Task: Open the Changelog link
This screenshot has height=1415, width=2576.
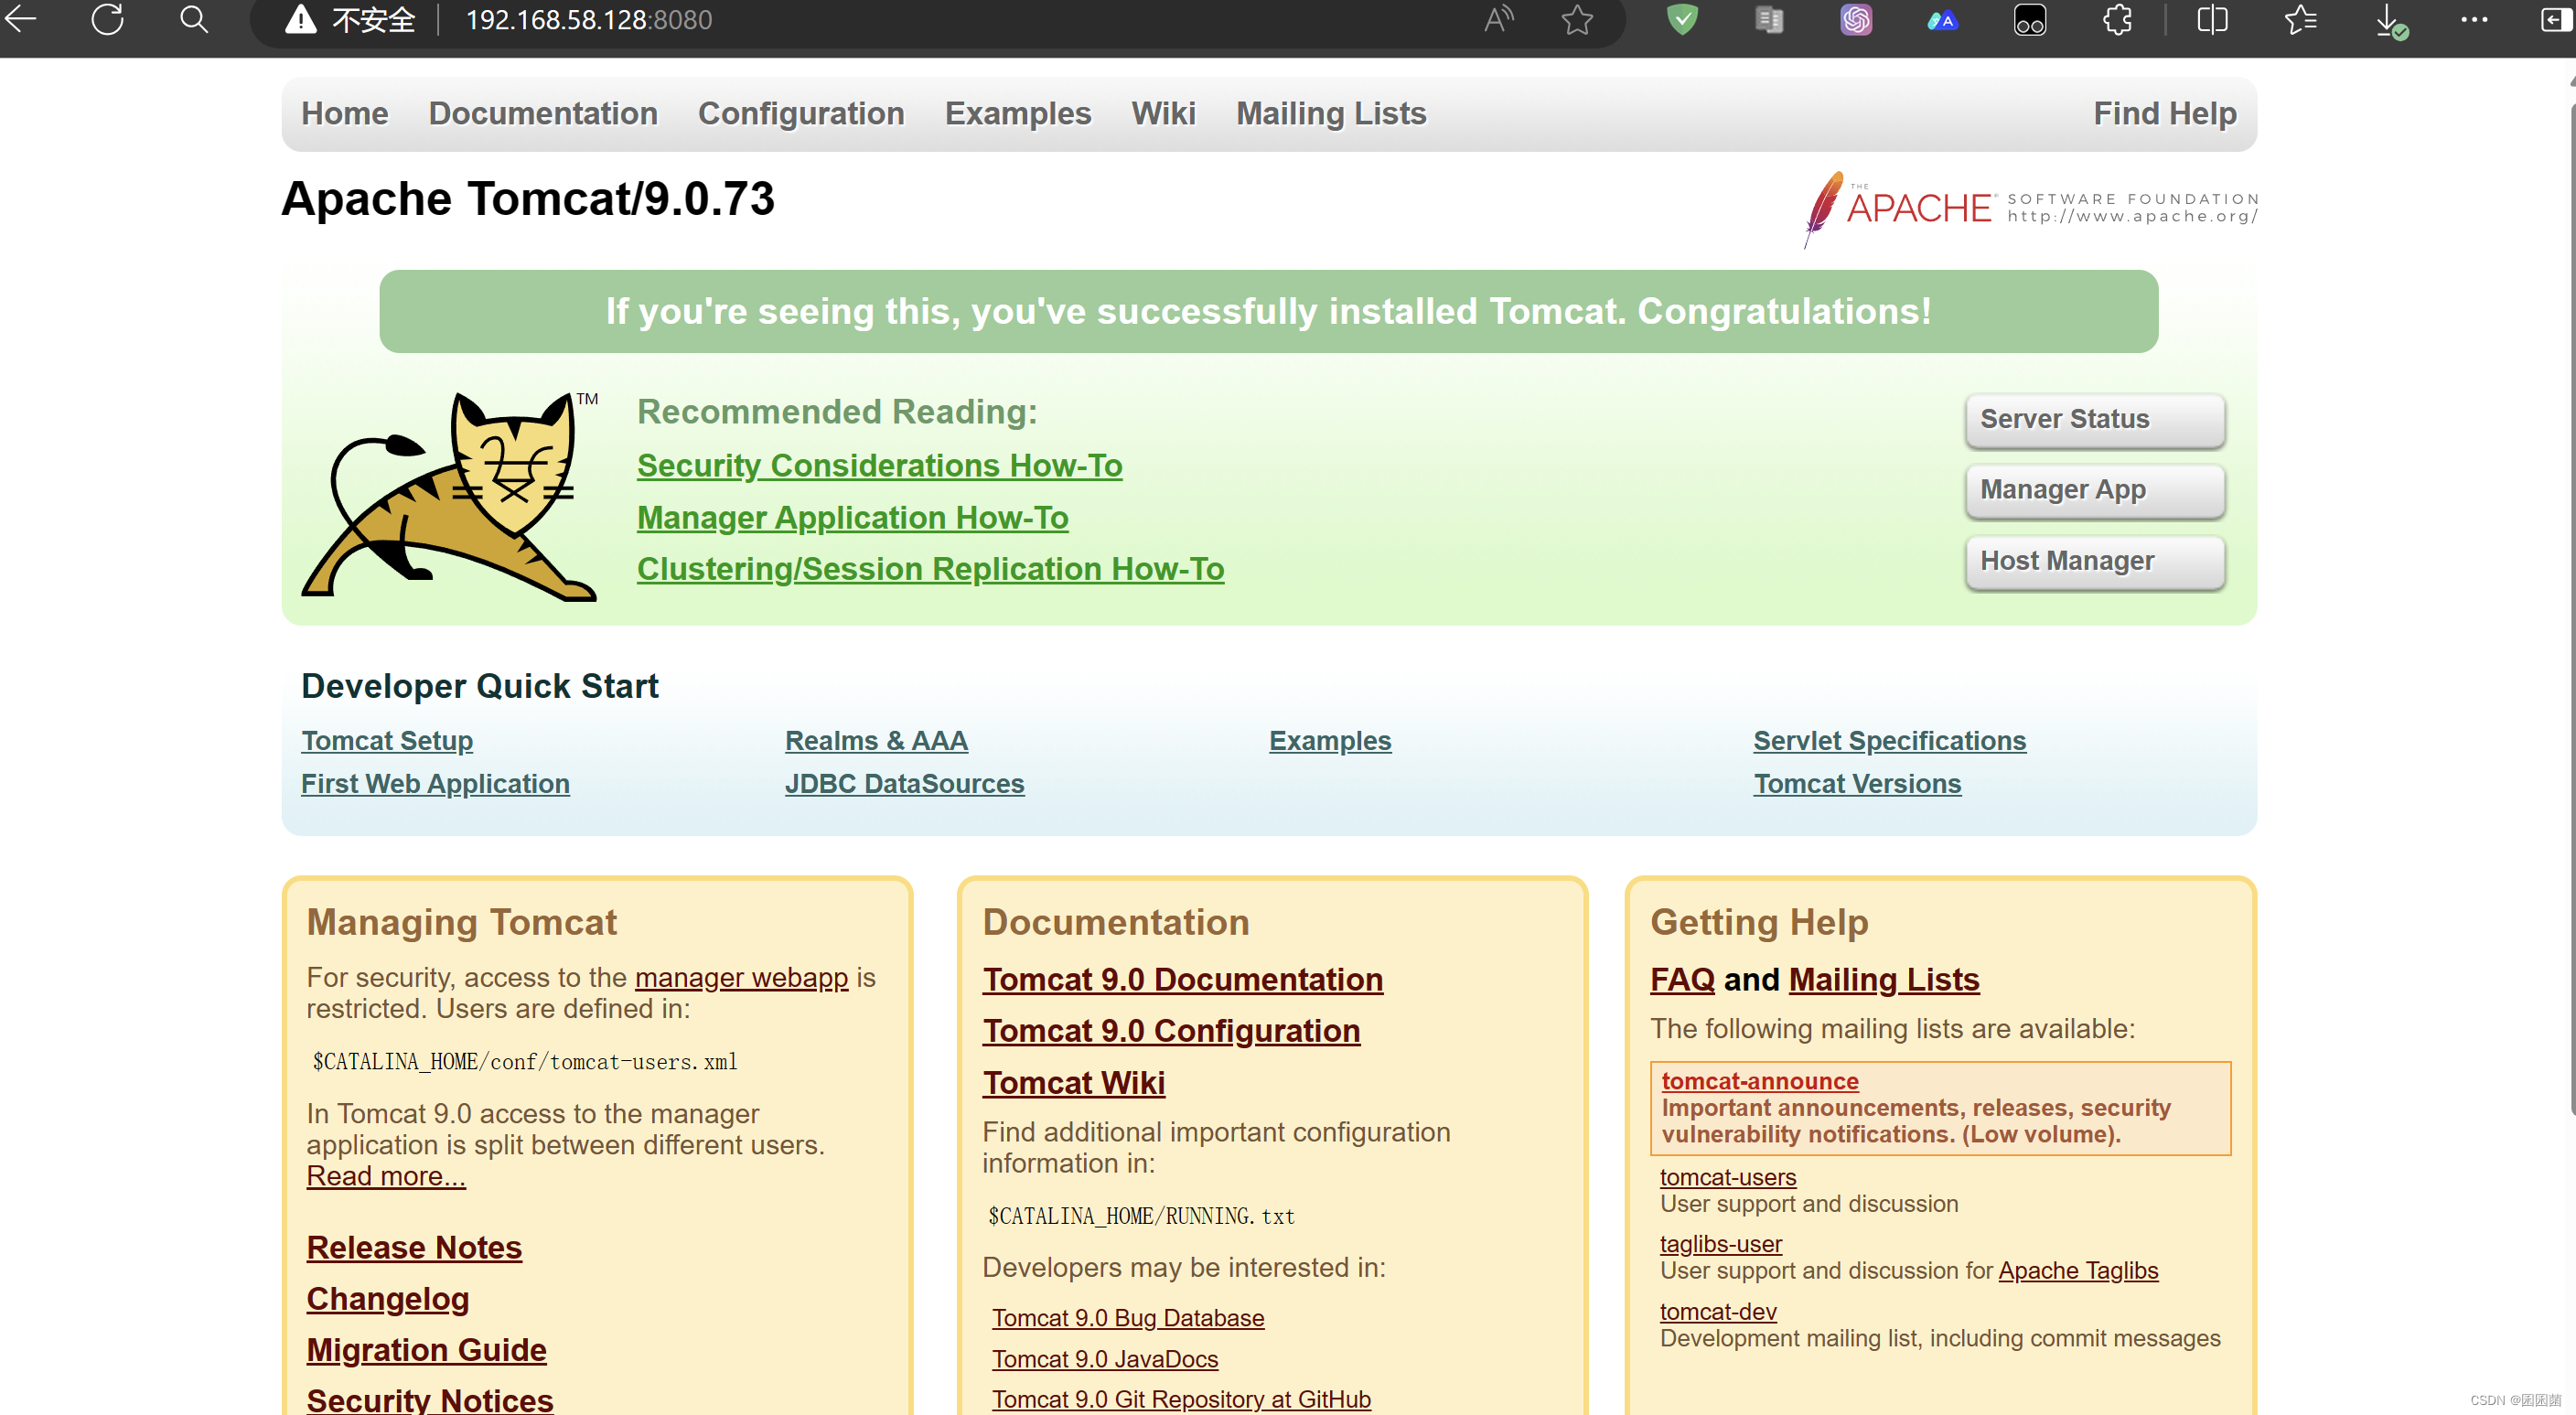Action: (388, 1298)
